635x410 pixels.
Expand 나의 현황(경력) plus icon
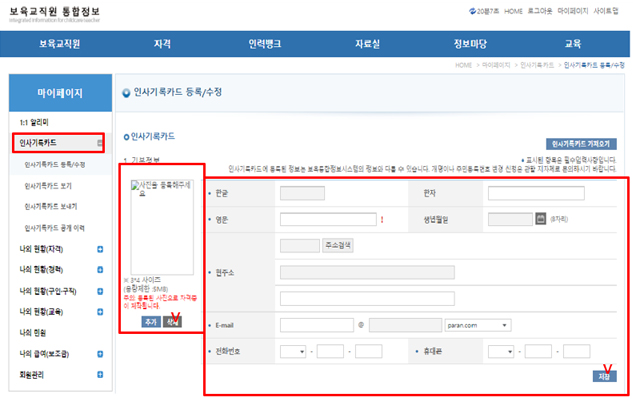(100, 270)
